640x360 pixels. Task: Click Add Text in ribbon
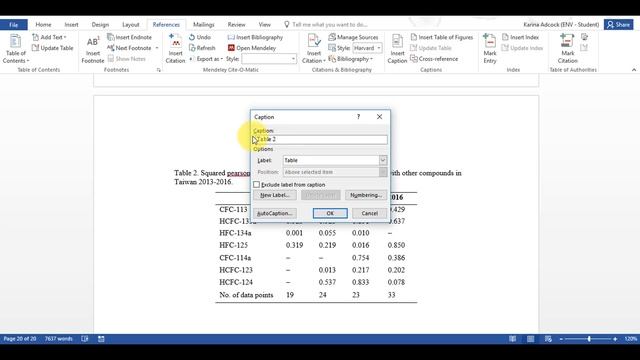tap(49, 37)
